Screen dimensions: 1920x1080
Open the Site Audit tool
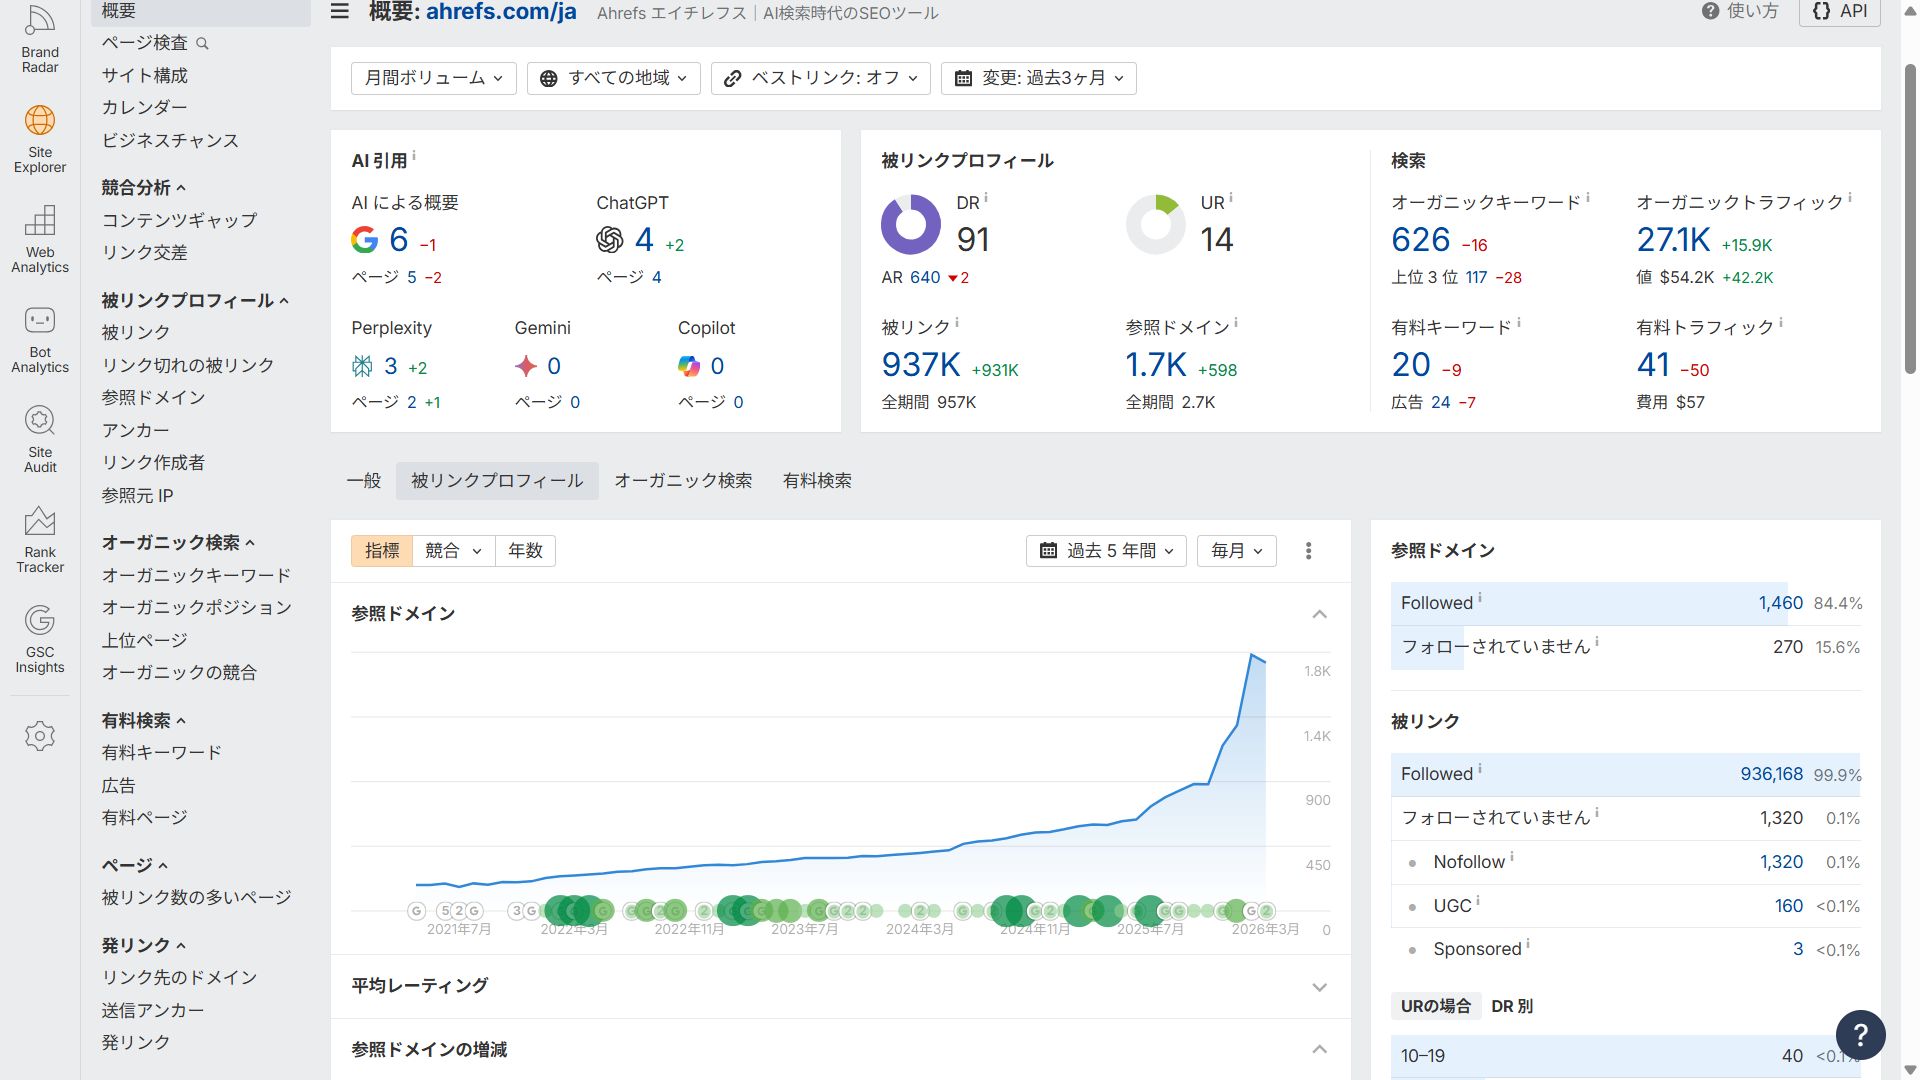coord(39,437)
